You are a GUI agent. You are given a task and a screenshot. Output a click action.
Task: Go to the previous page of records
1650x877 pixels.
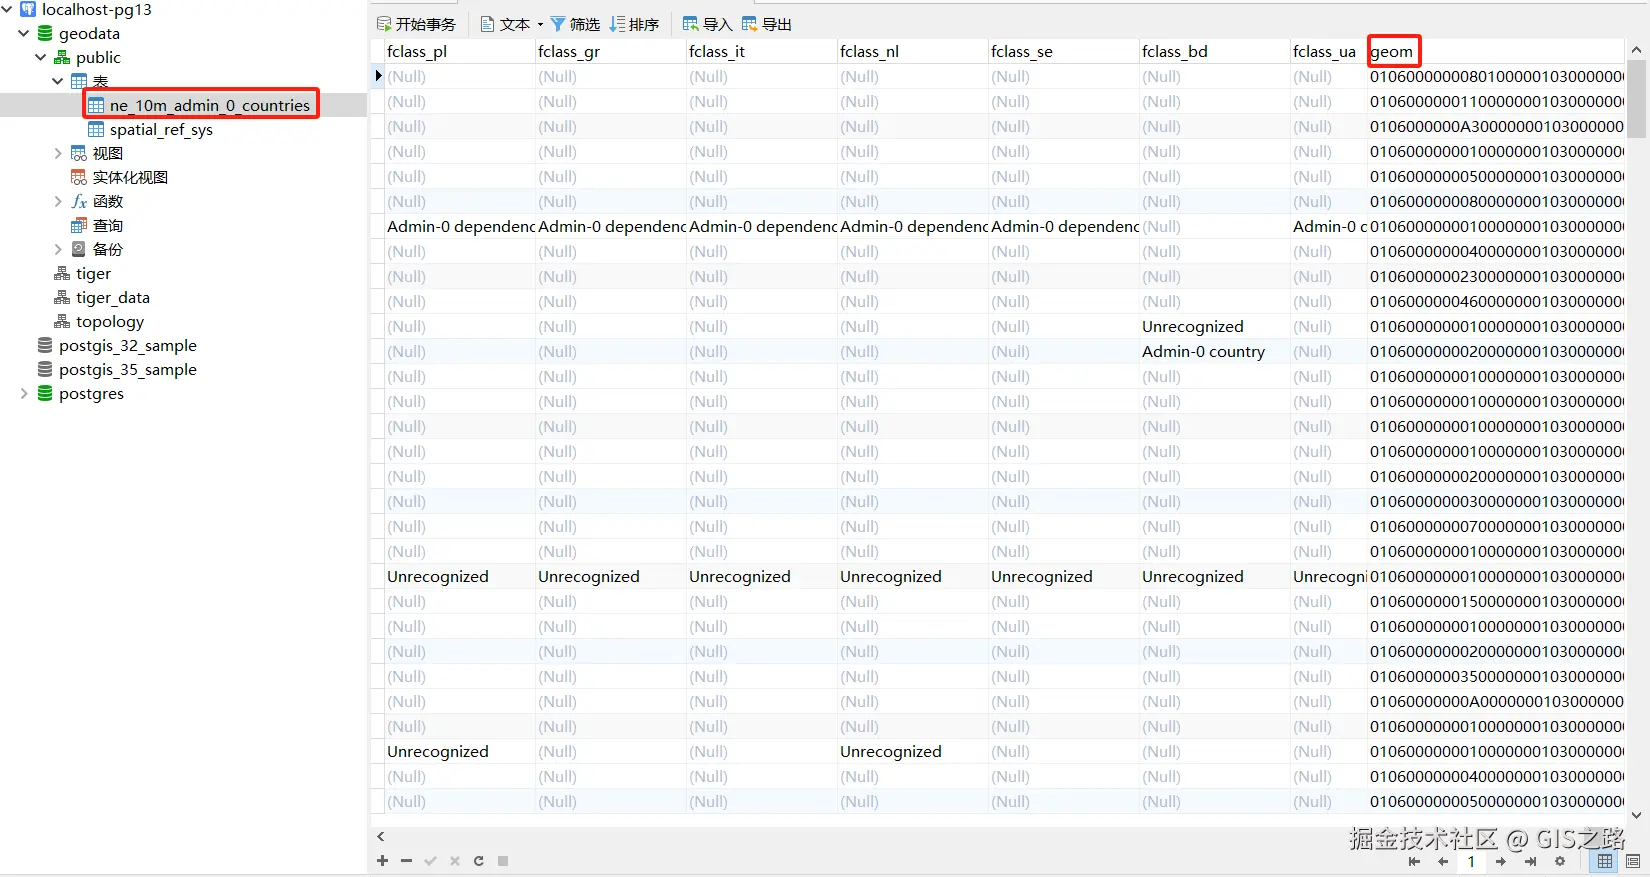(1443, 861)
